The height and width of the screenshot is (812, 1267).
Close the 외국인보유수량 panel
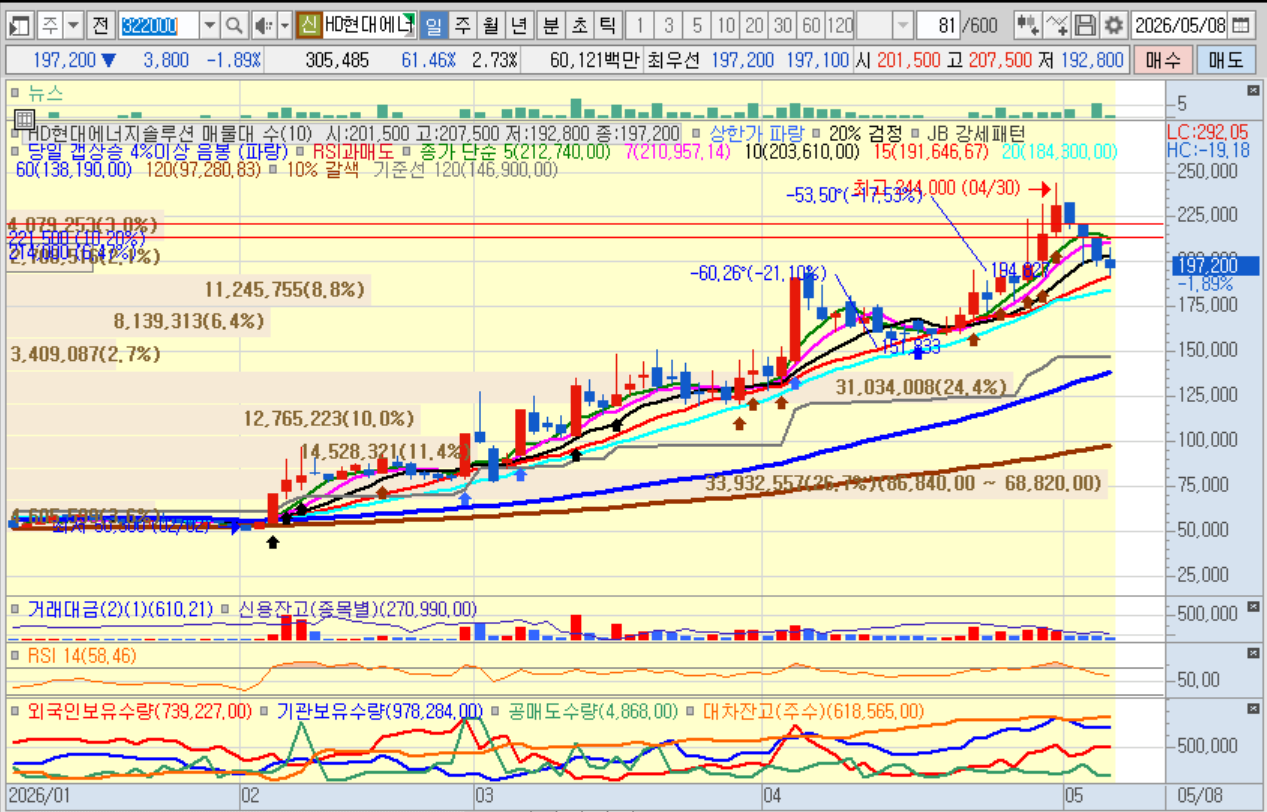pyautogui.click(x=1253, y=708)
